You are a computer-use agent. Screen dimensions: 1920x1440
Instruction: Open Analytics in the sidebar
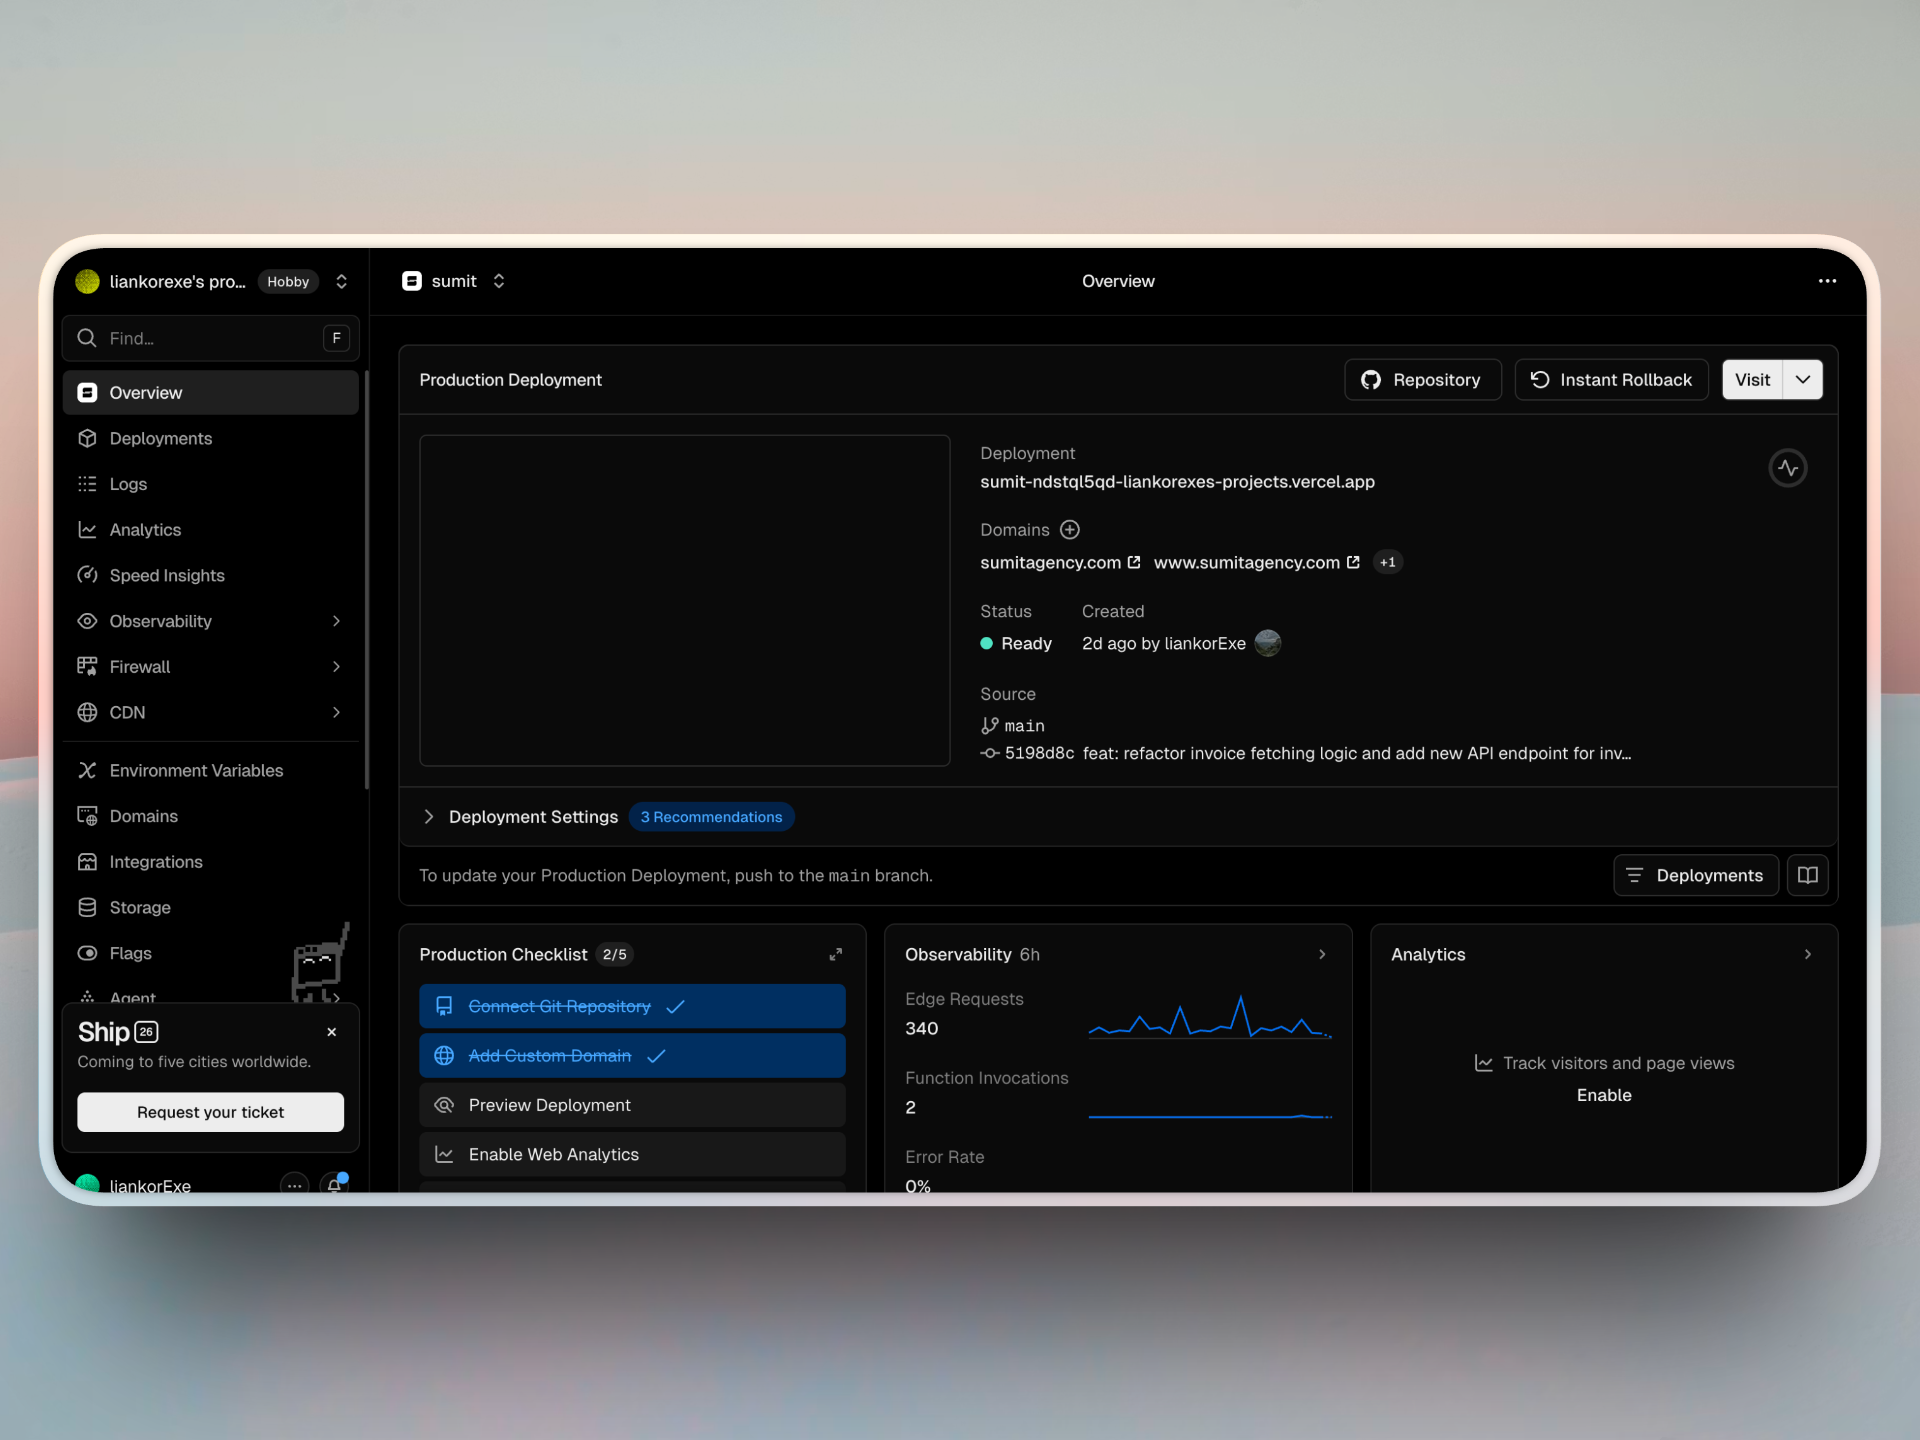point(211,530)
